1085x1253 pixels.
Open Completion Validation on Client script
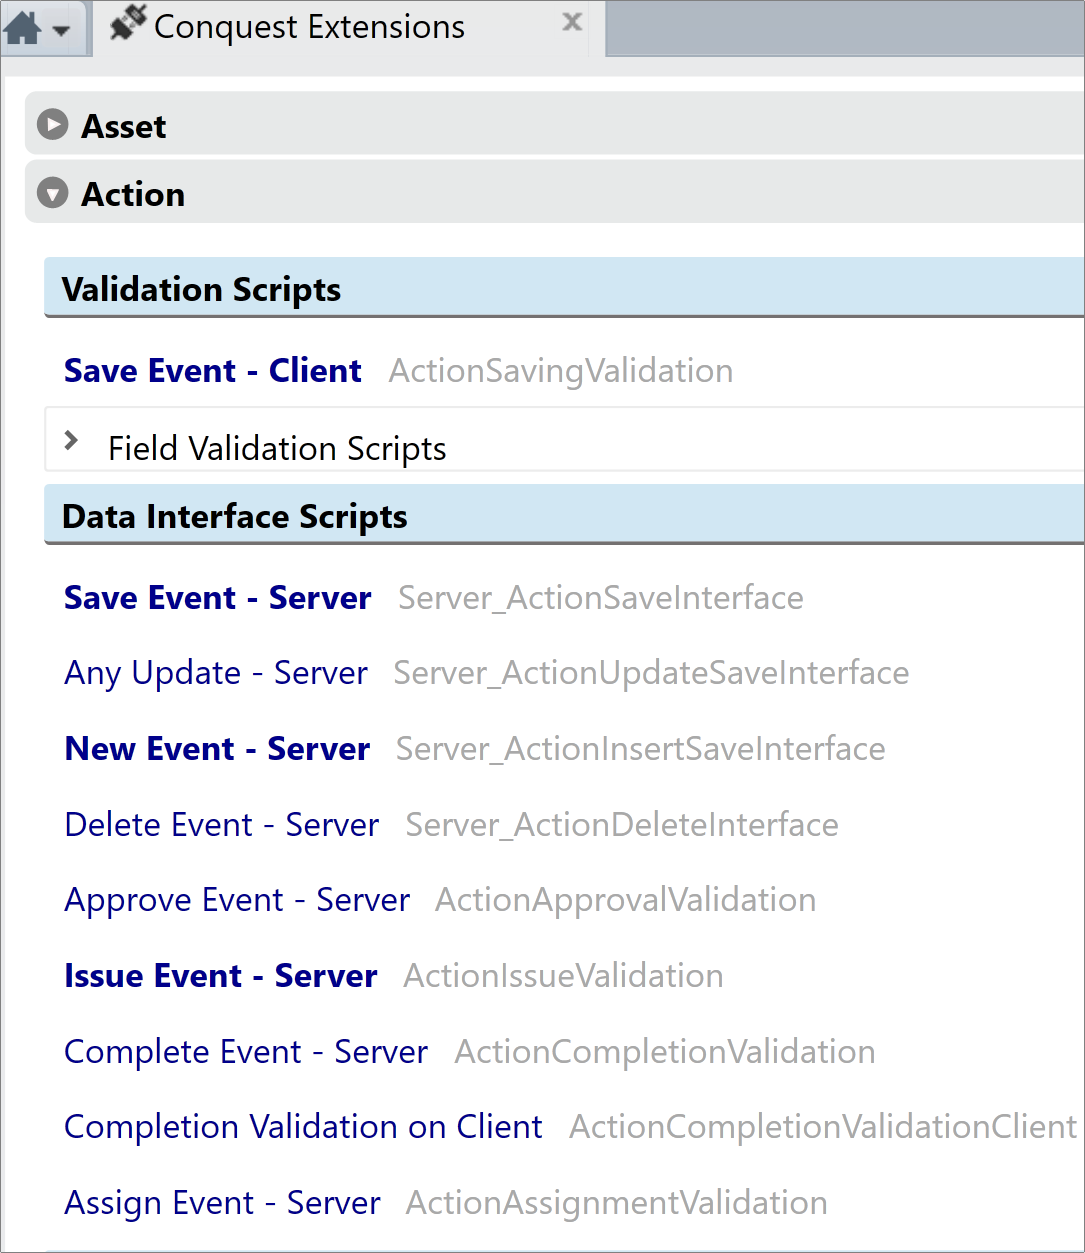point(304,1127)
